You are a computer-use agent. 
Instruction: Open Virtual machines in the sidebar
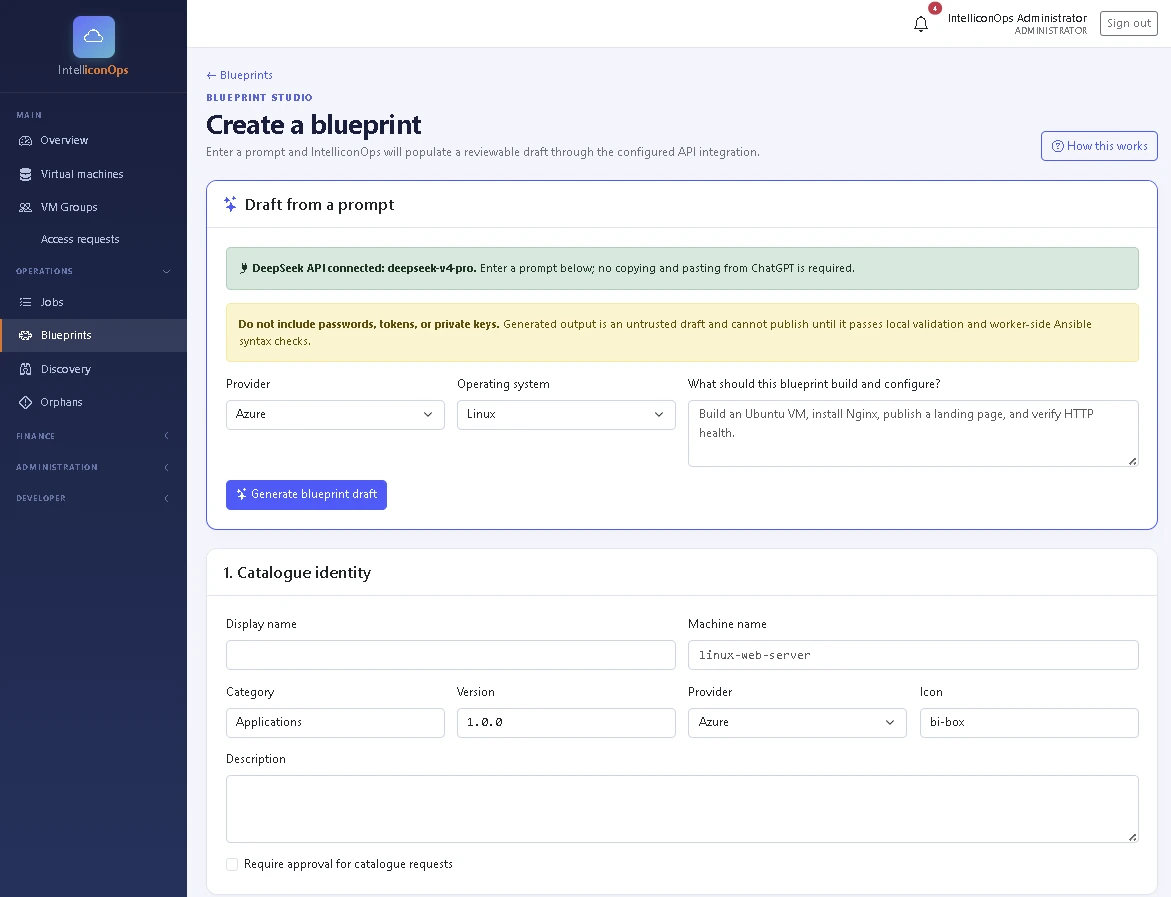pyautogui.click(x=93, y=174)
